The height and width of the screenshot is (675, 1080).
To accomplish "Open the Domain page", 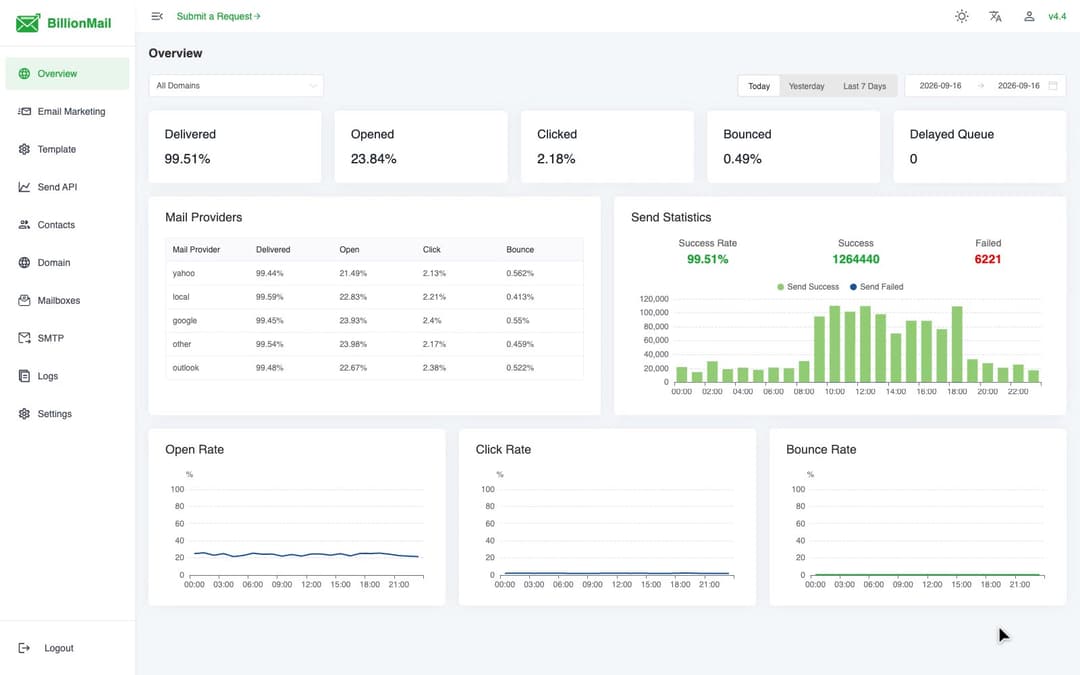I will tap(68, 262).
